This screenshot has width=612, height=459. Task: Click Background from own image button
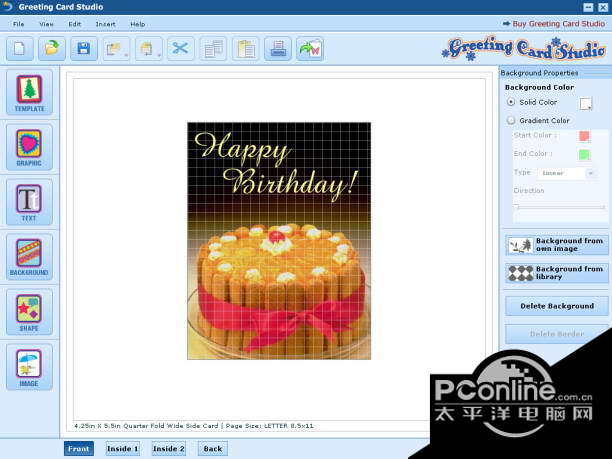coord(557,245)
